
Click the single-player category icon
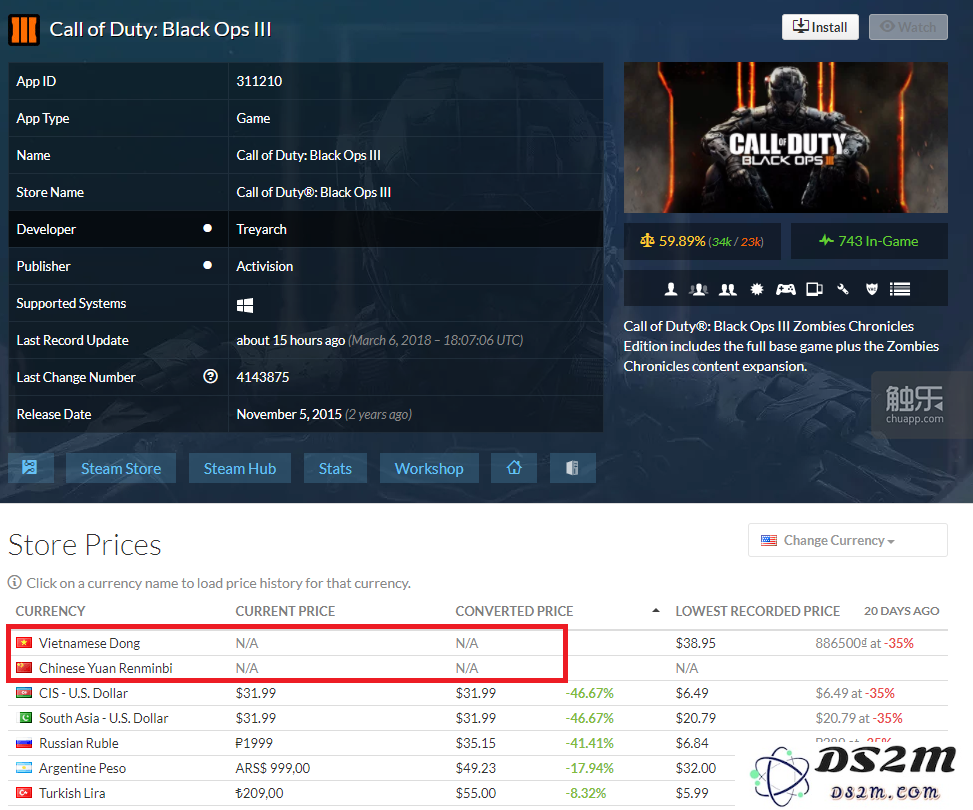(x=671, y=289)
